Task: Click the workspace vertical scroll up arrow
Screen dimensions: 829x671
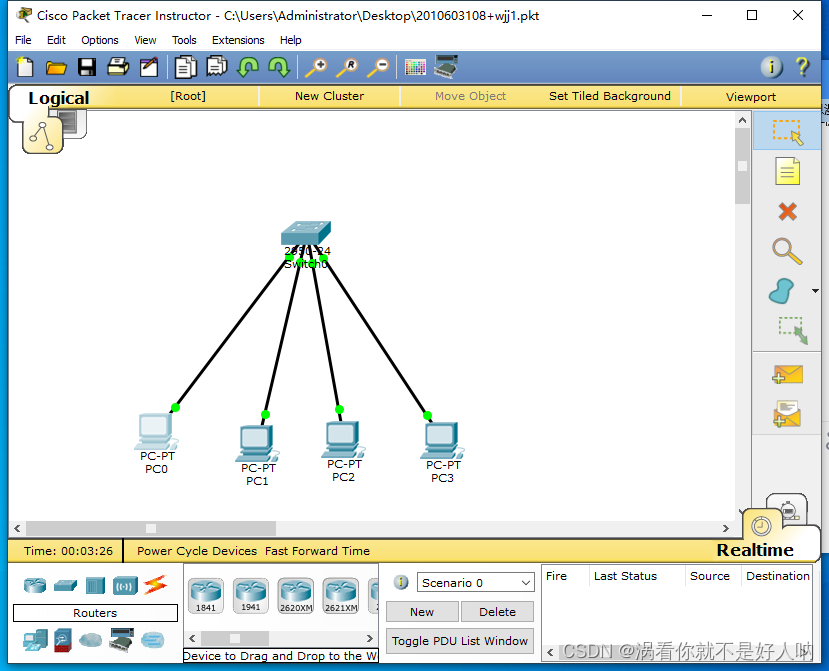Action: tap(742, 121)
